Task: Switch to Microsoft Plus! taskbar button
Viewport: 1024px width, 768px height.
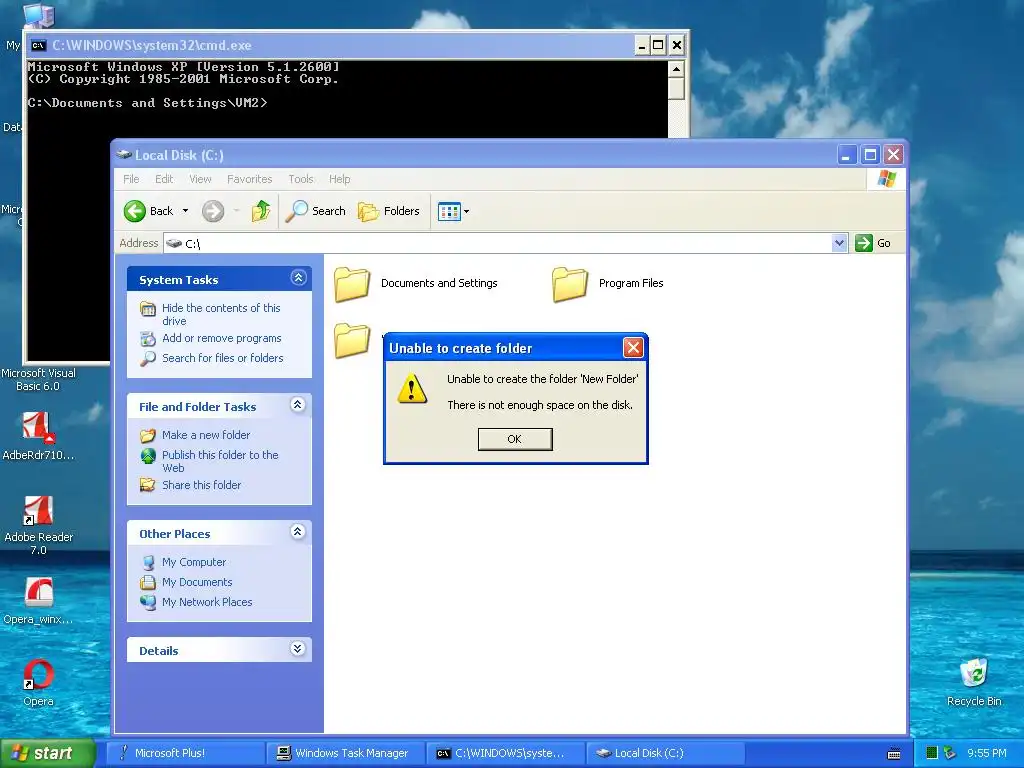Action: pos(184,753)
